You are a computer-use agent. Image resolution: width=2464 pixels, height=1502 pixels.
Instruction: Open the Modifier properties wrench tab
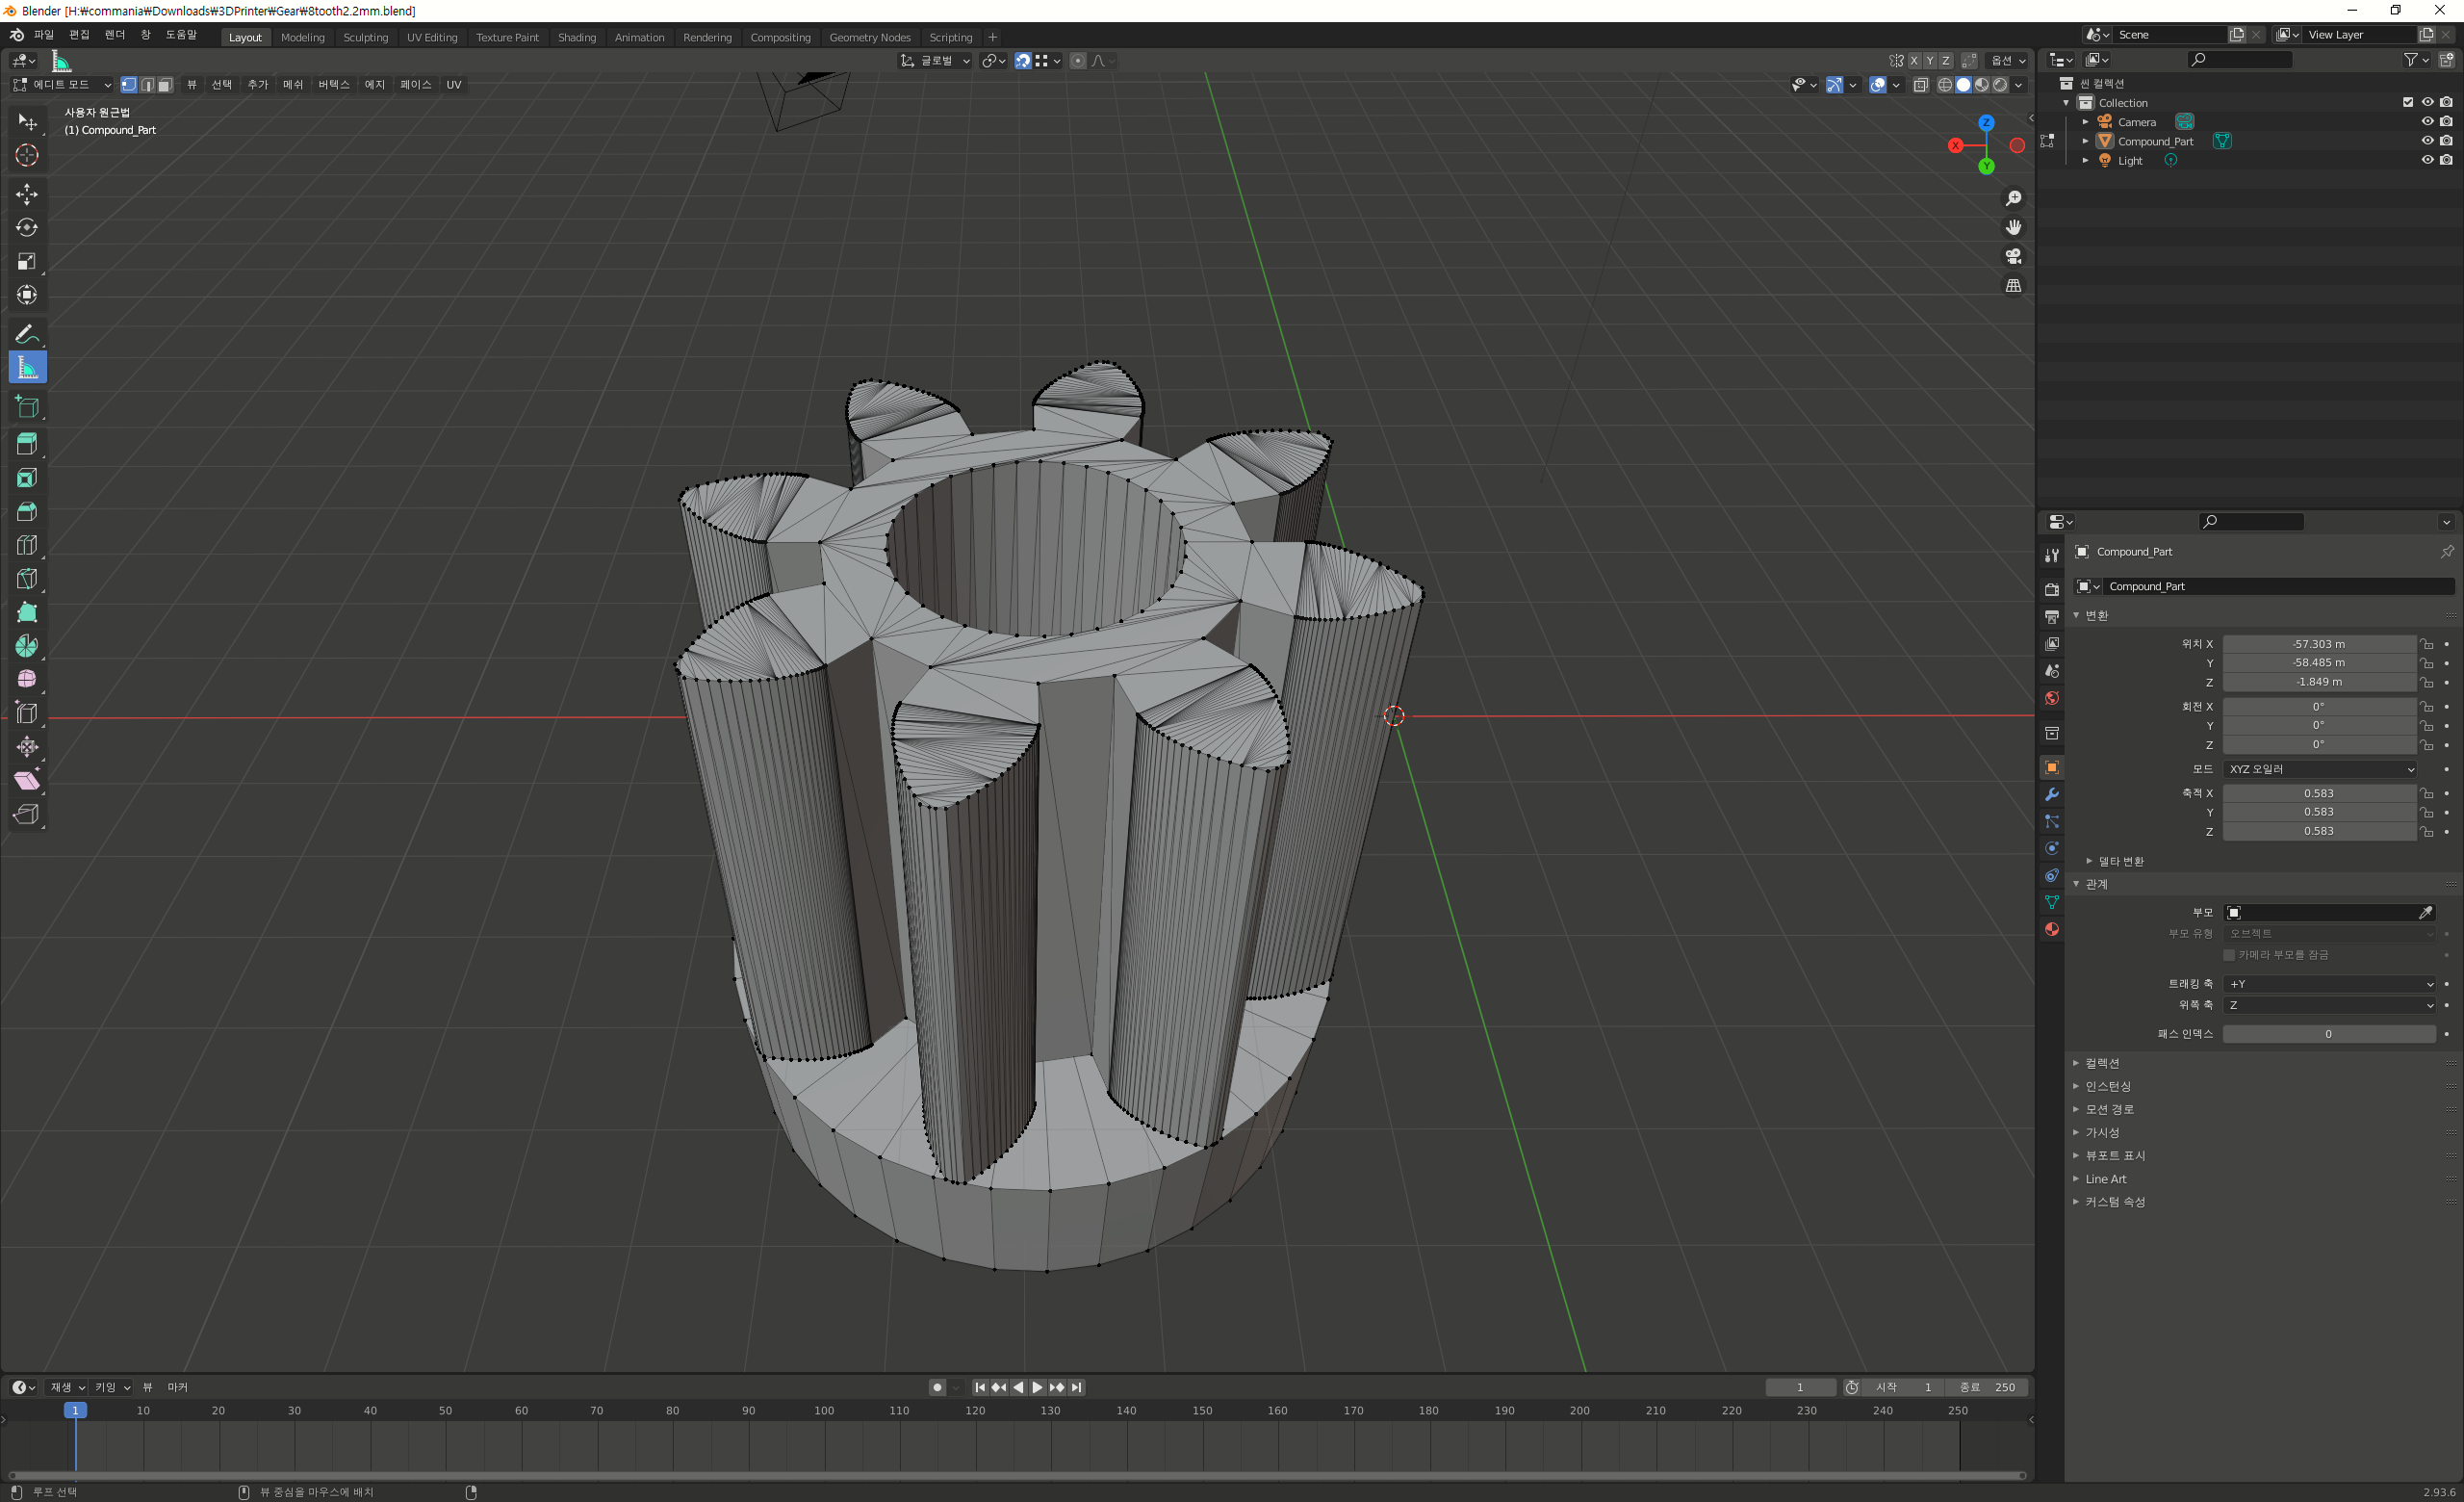(x=2052, y=795)
